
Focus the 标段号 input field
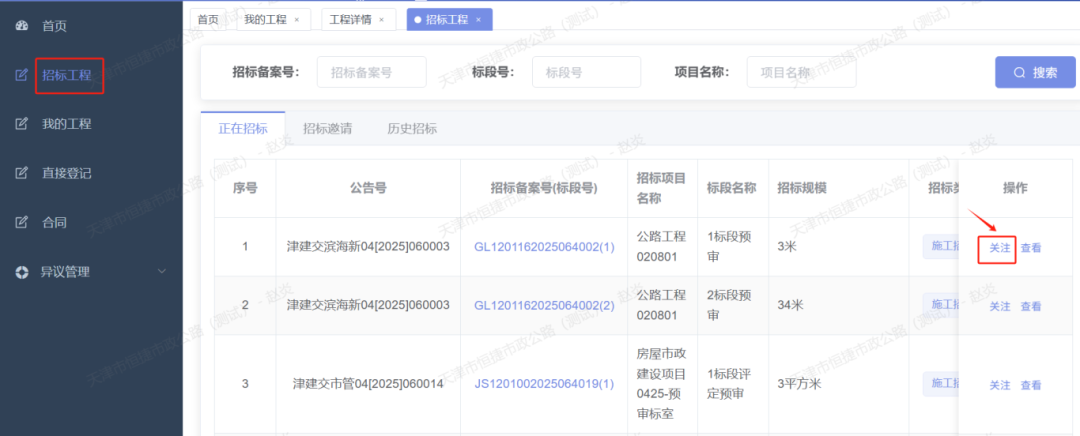pyautogui.click(x=586, y=72)
